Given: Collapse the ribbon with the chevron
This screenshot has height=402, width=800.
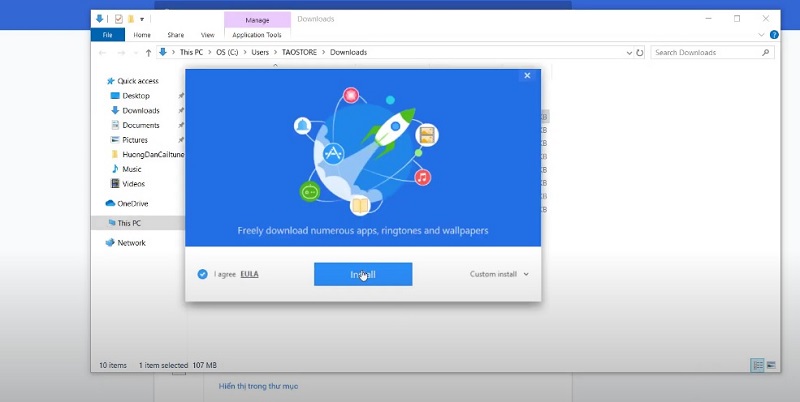Looking at the screenshot, I should click(x=761, y=35).
